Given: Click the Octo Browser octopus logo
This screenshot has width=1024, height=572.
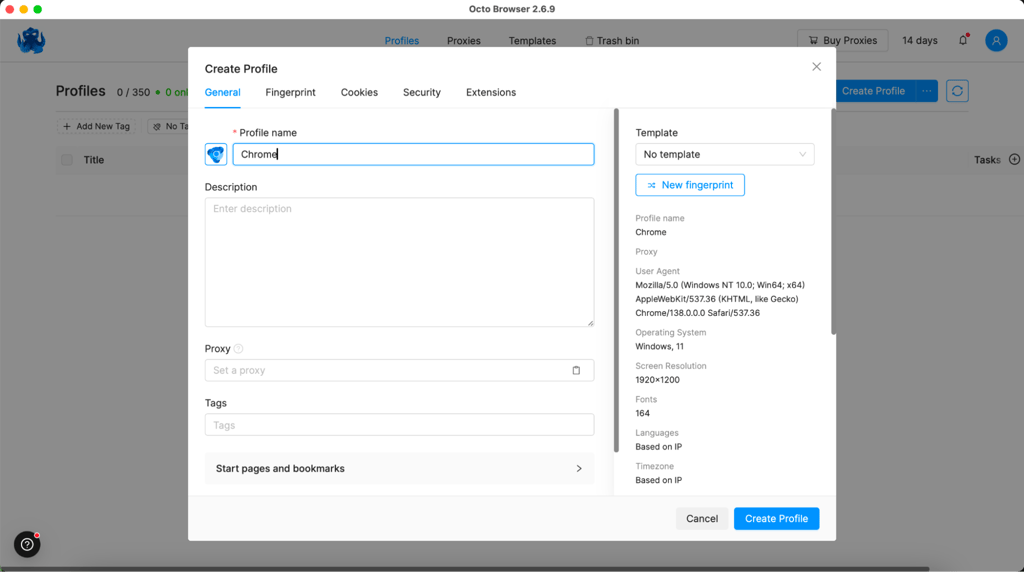Looking at the screenshot, I should [x=31, y=40].
